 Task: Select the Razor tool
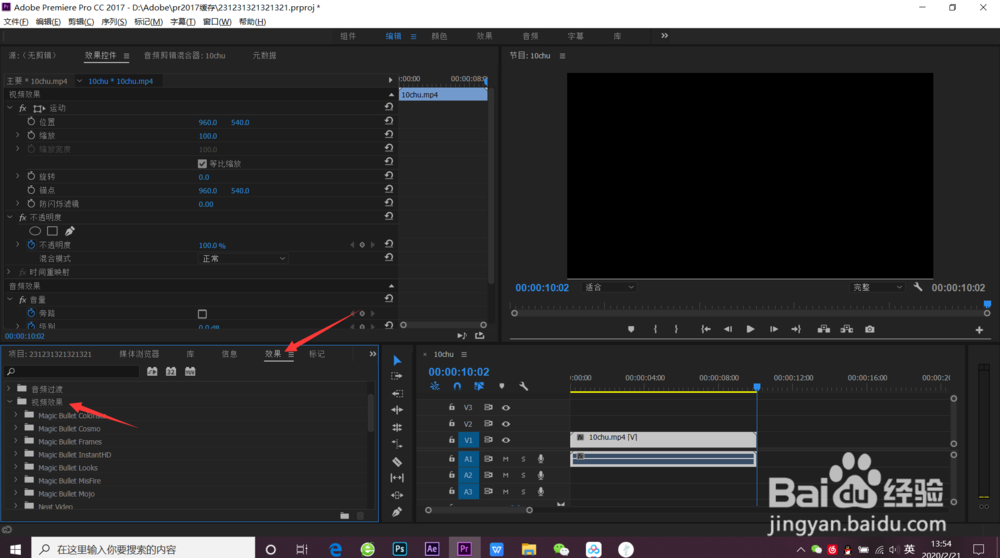397,461
